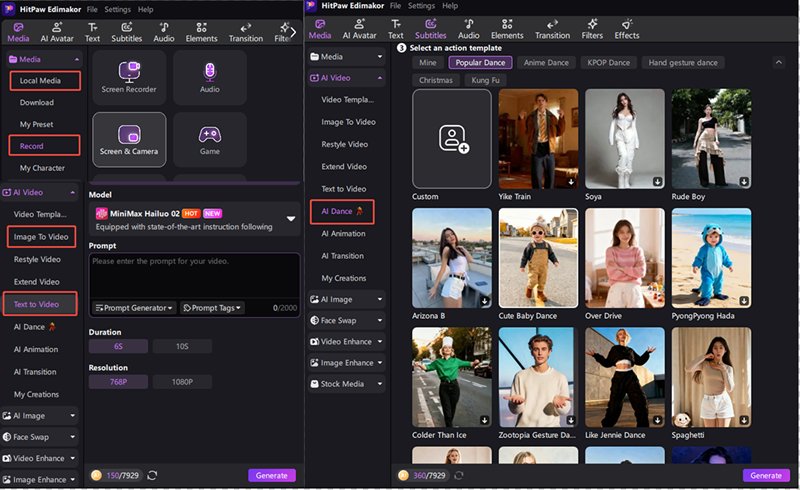Click Generate button in left window
Screen dimensions: 800x490
271,475
